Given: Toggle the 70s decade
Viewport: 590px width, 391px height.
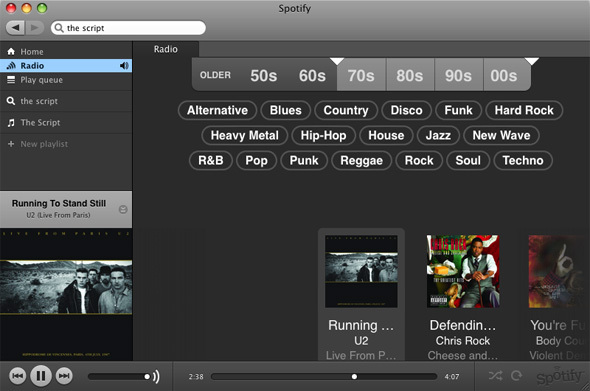Looking at the screenshot, I should pyautogui.click(x=361, y=76).
